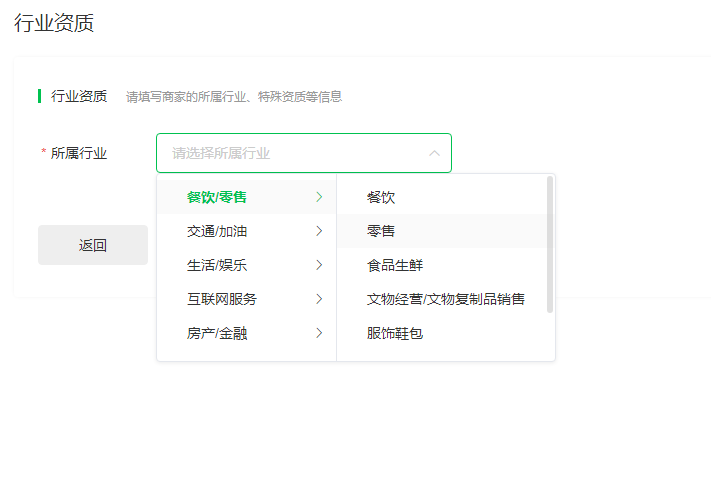Select the 交通/加油 category
Viewport: 711px width, 477px height.
pos(246,231)
